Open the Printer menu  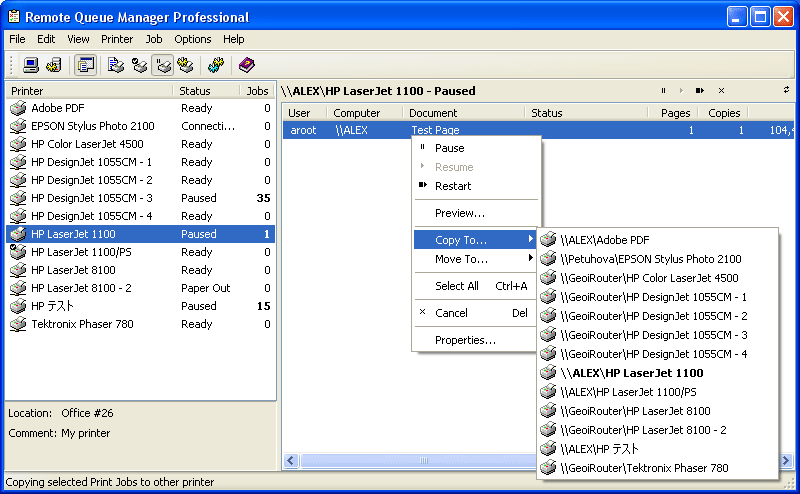pos(117,39)
